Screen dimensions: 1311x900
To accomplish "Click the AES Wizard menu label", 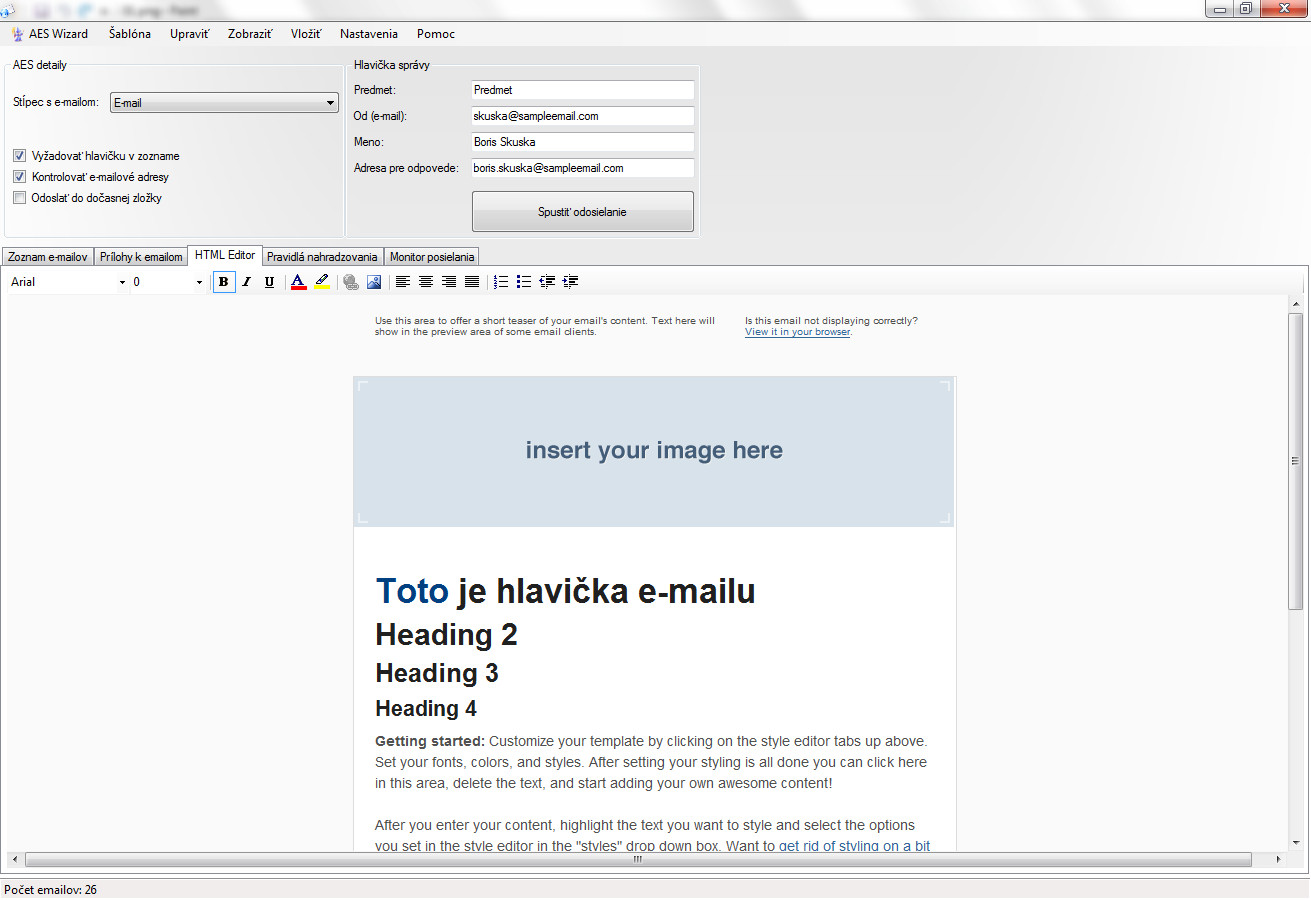I will point(58,34).
